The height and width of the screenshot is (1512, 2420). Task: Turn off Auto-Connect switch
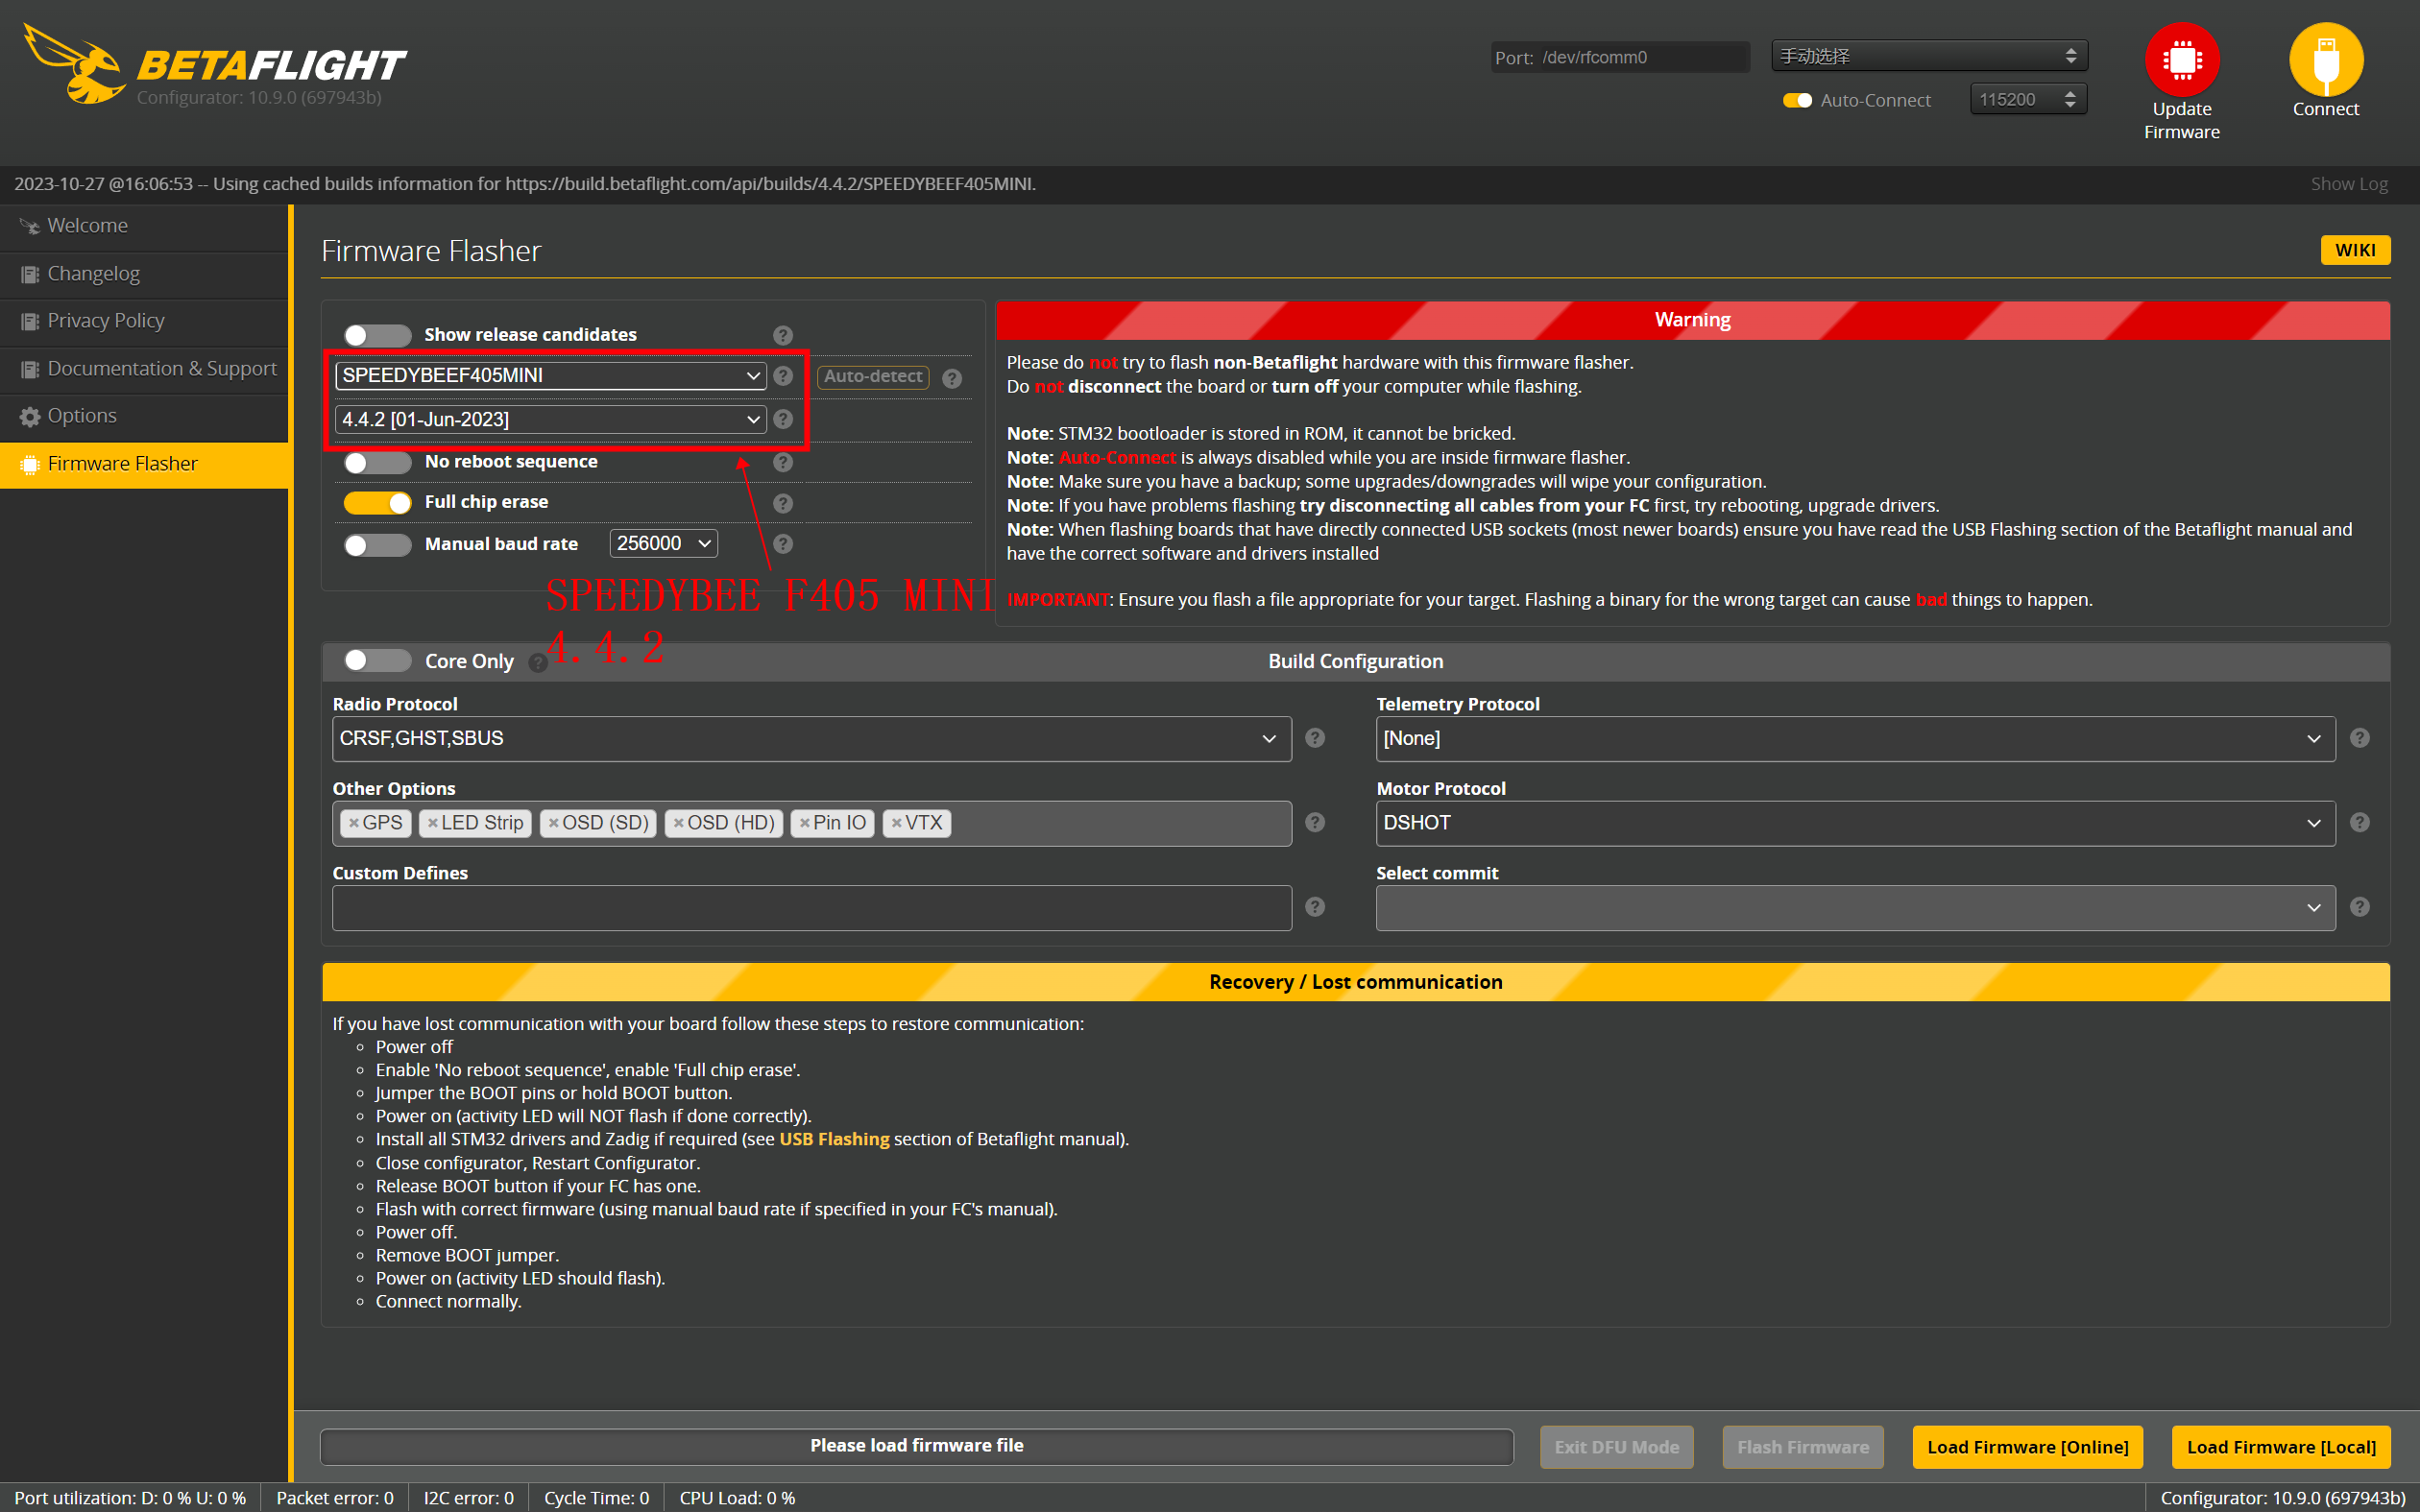pos(1797,100)
